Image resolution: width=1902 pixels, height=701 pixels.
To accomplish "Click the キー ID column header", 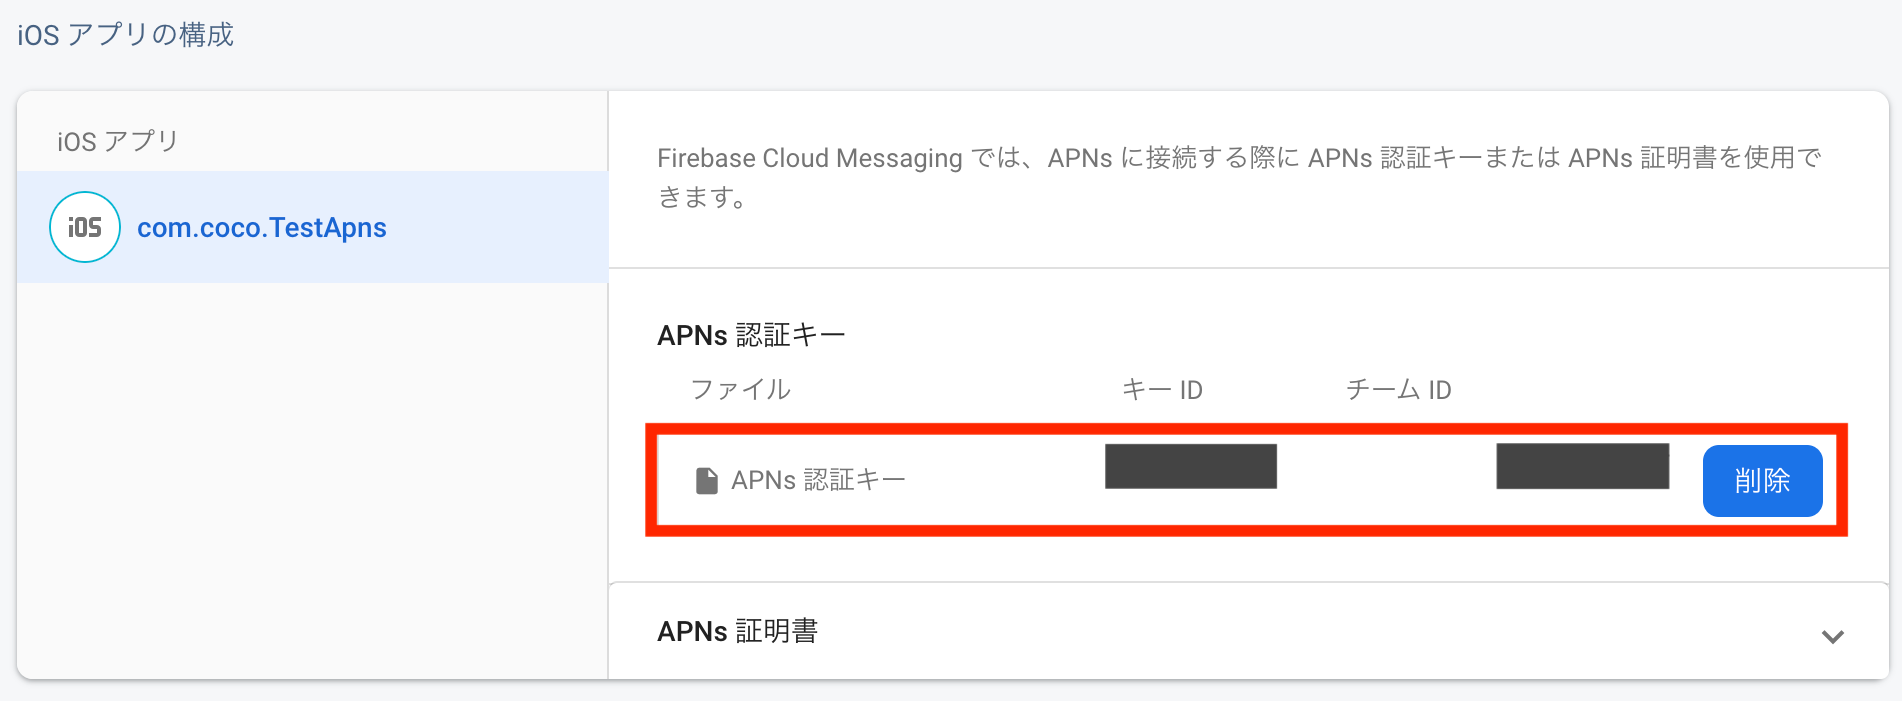I will [1162, 389].
